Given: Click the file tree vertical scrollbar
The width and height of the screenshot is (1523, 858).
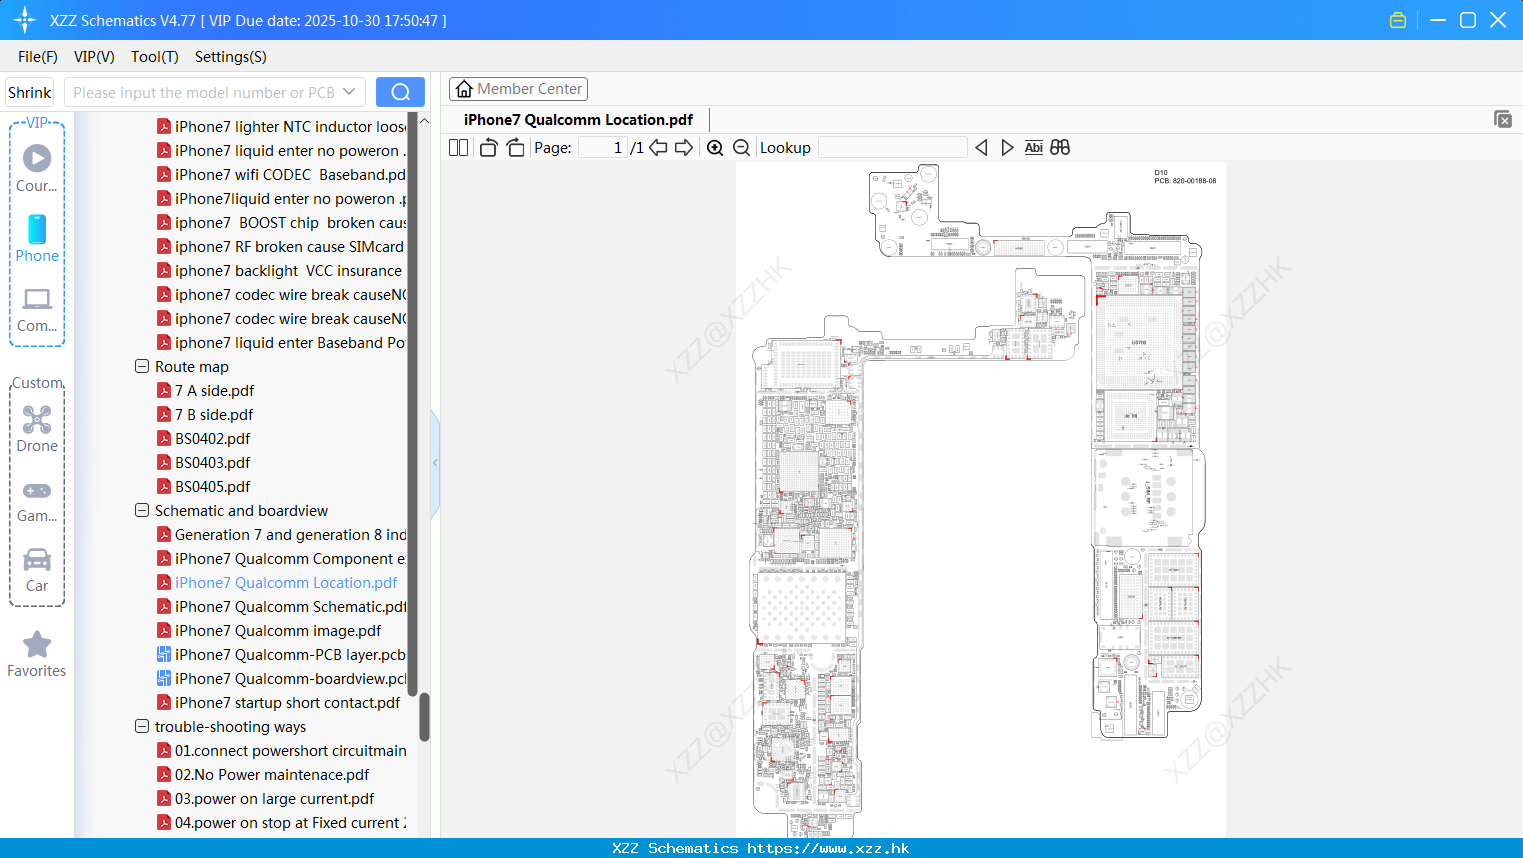Looking at the screenshot, I should pos(424,716).
